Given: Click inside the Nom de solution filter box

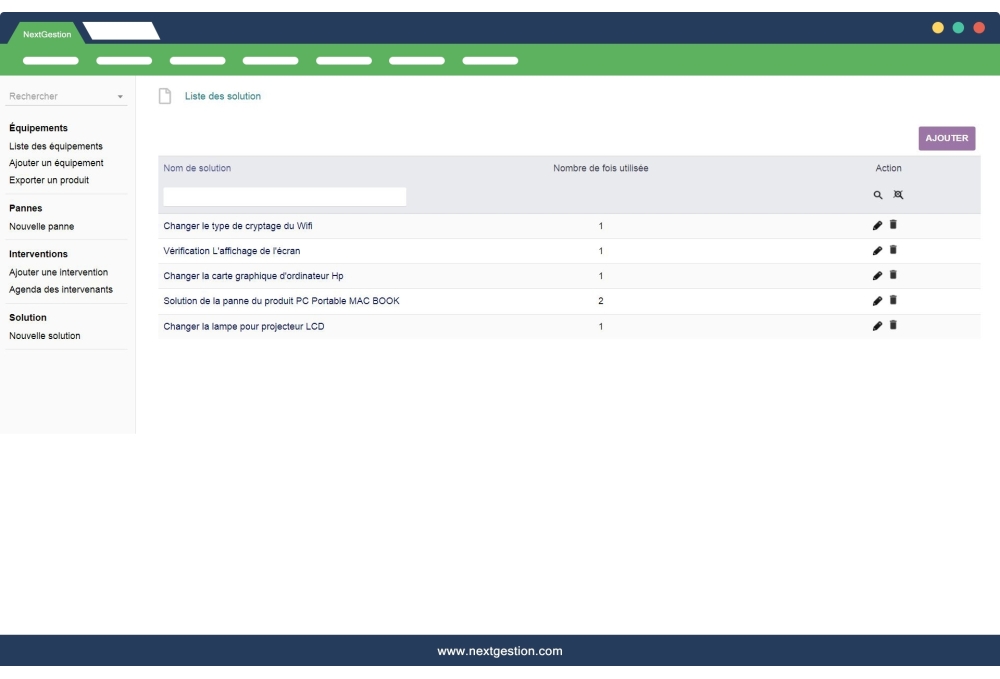Looking at the screenshot, I should [283, 197].
